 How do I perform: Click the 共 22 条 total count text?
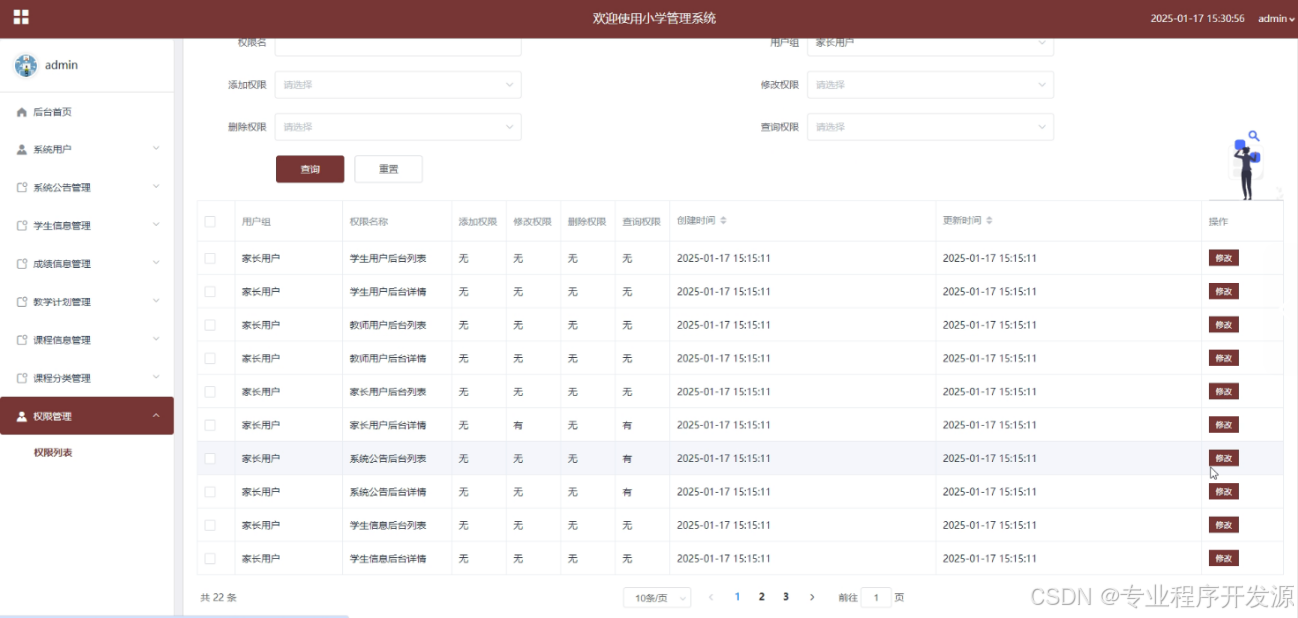click(x=218, y=598)
